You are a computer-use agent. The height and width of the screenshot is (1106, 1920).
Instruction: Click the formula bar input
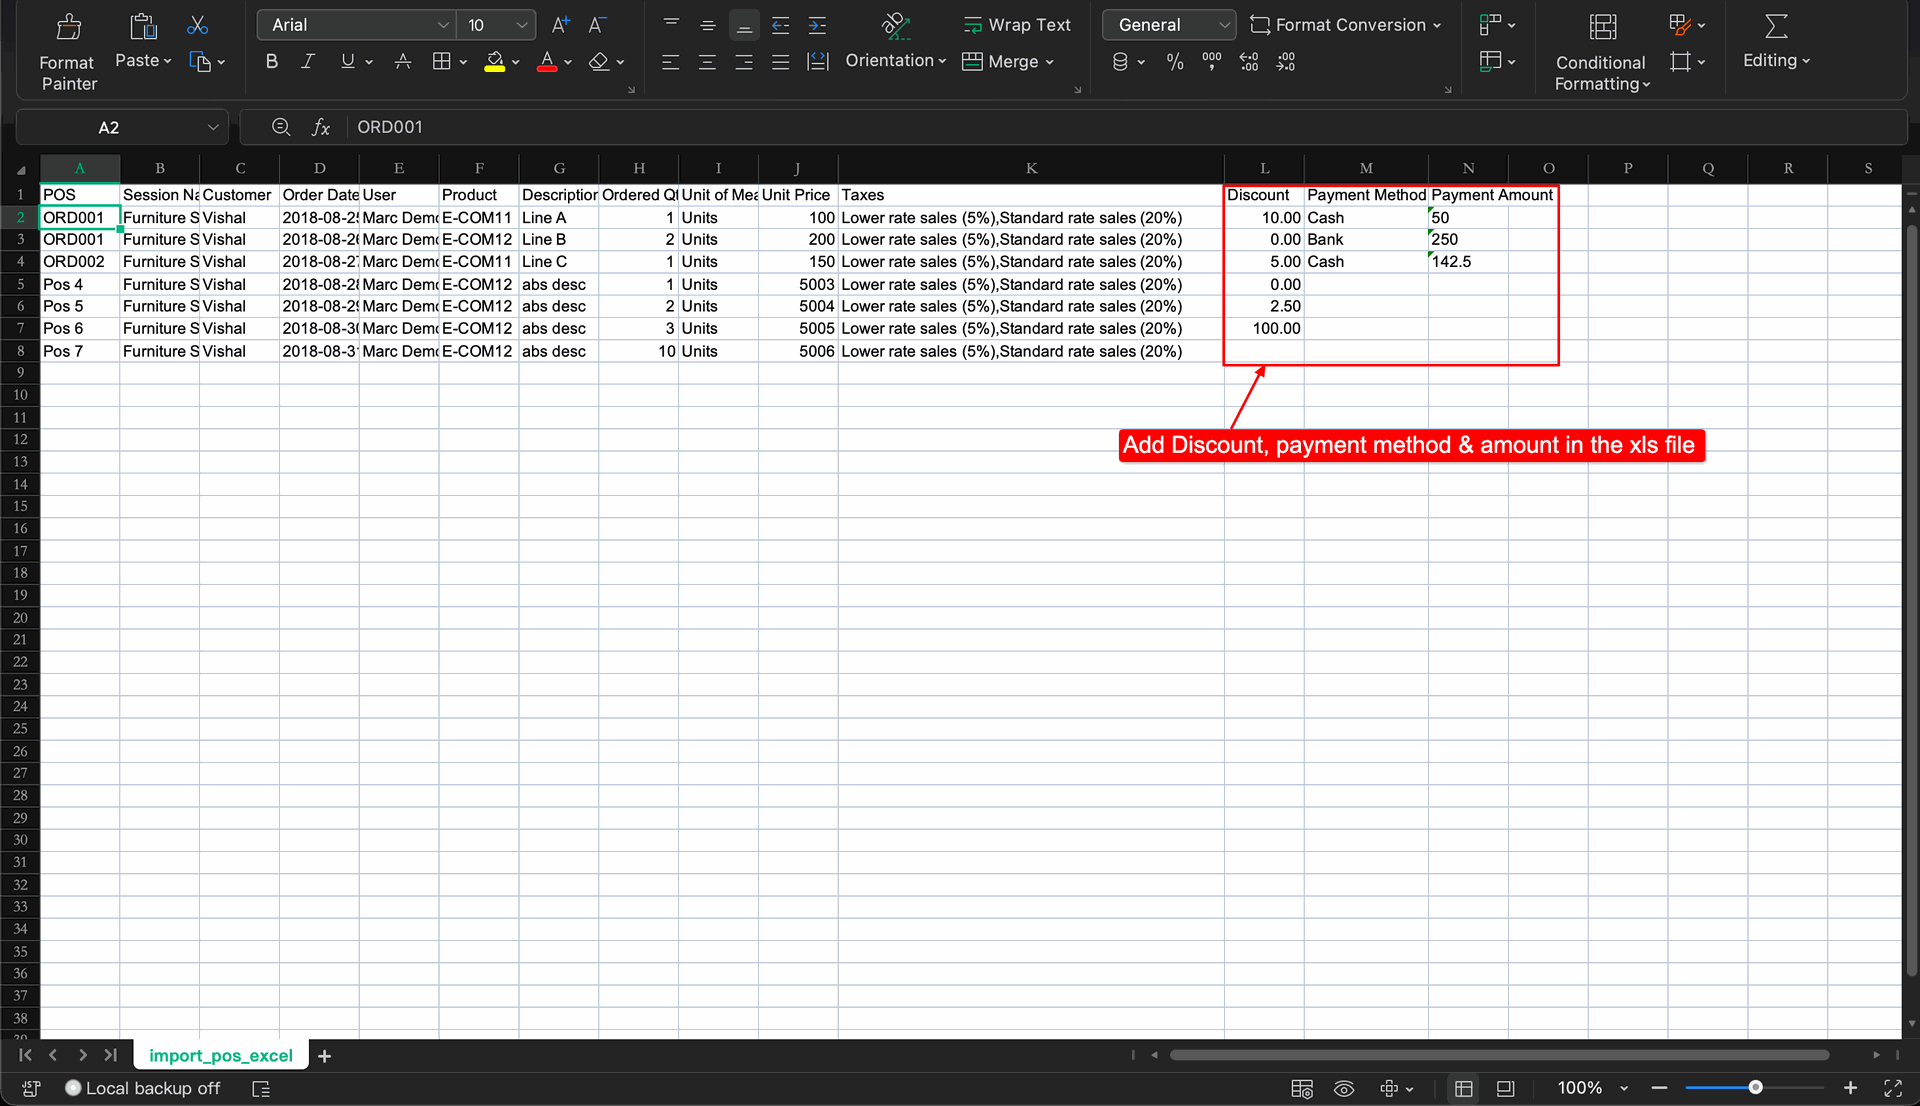[1125, 127]
